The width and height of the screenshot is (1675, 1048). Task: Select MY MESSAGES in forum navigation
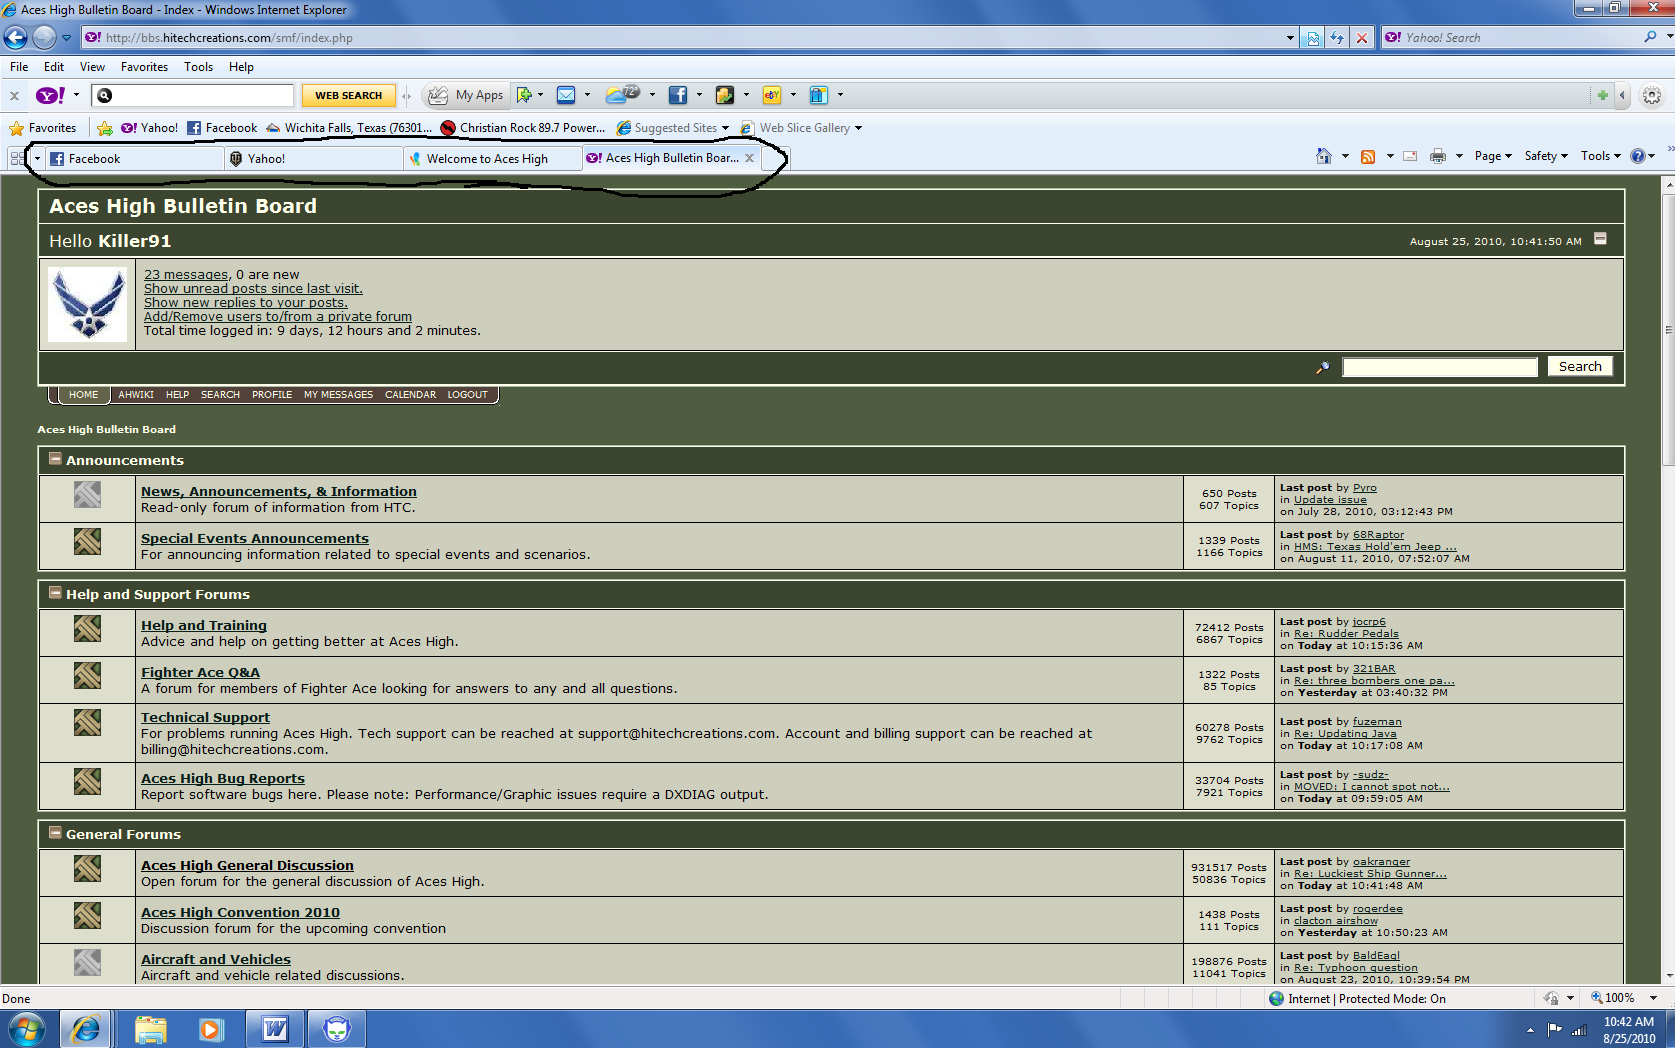[x=338, y=395]
